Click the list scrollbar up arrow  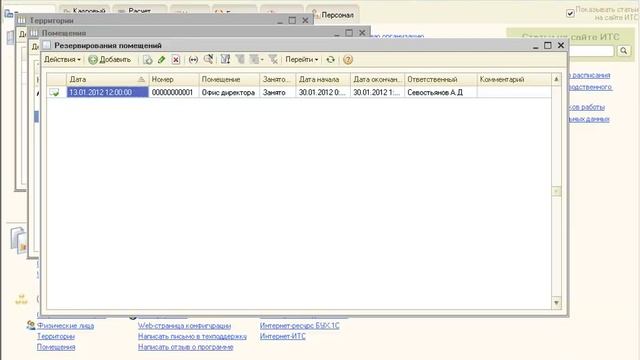coord(556,79)
